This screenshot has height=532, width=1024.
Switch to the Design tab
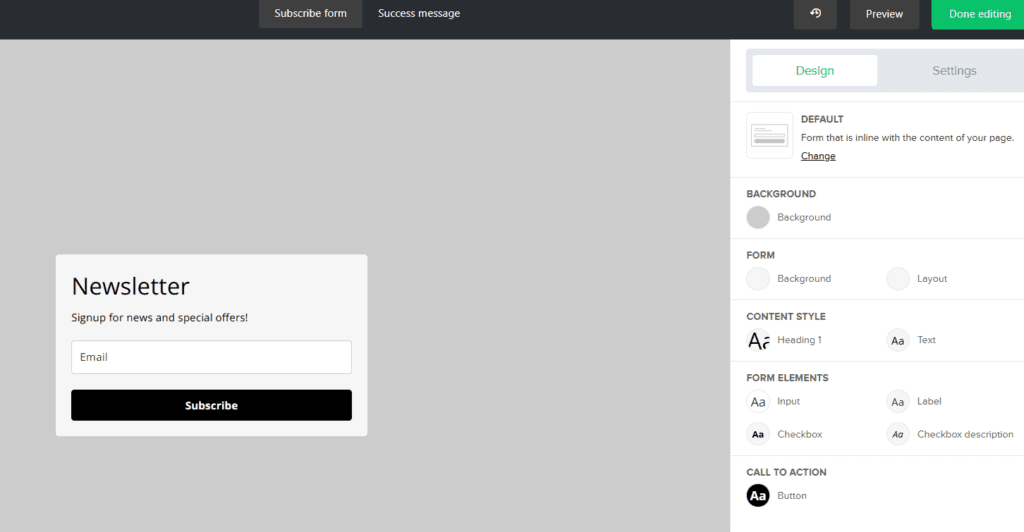(x=814, y=71)
